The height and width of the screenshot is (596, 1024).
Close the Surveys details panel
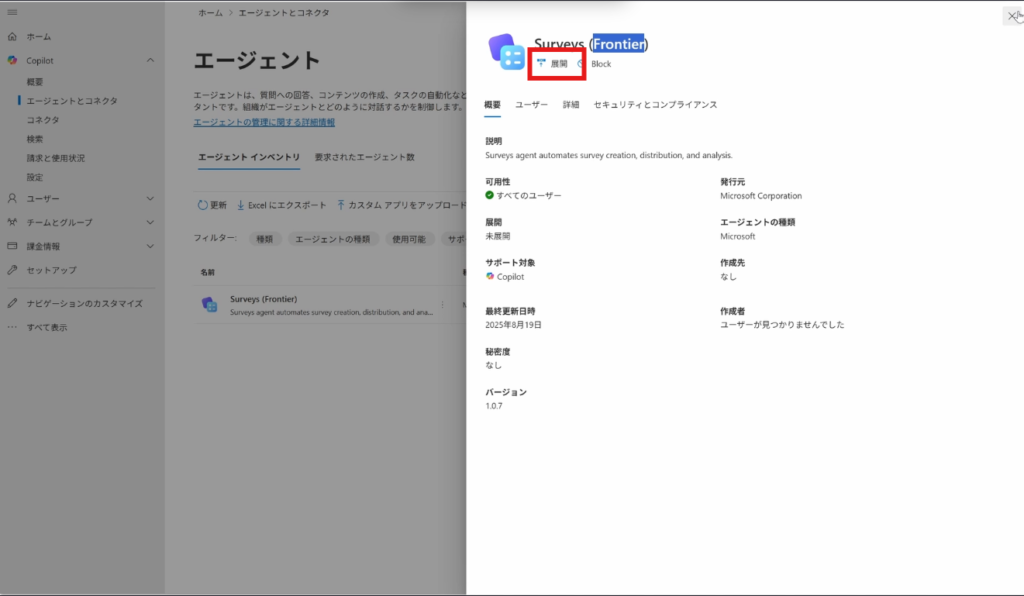pos(1011,16)
